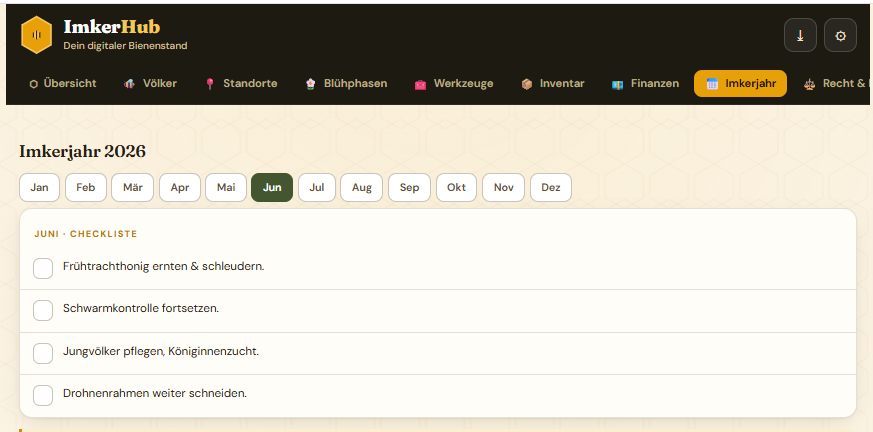
Task: Select the Mai month button
Action: pos(226,188)
